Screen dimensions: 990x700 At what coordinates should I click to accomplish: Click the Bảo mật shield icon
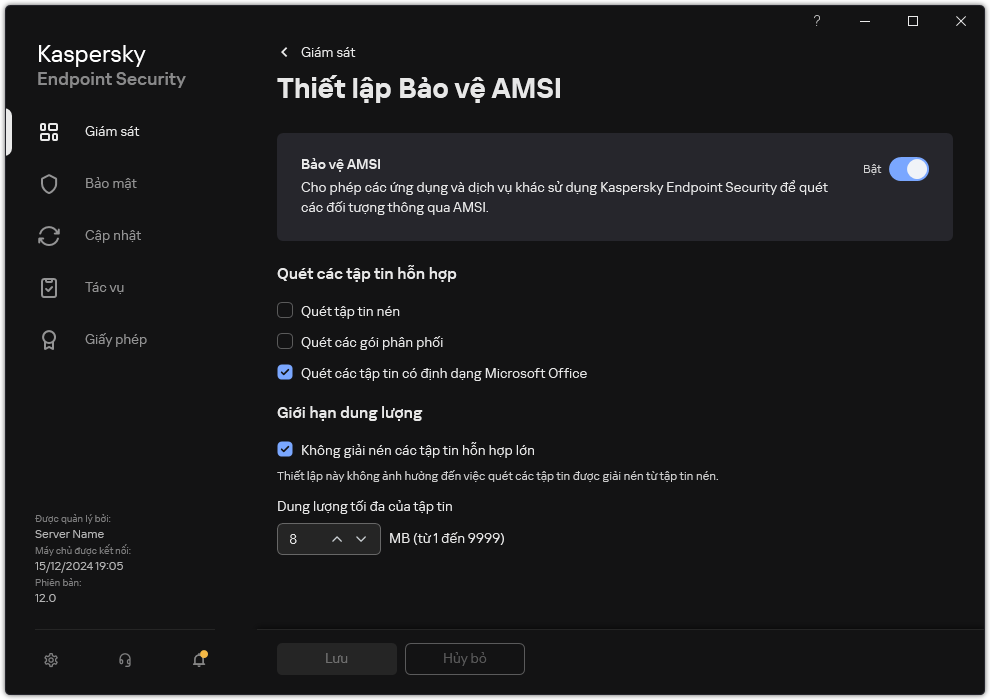point(49,184)
